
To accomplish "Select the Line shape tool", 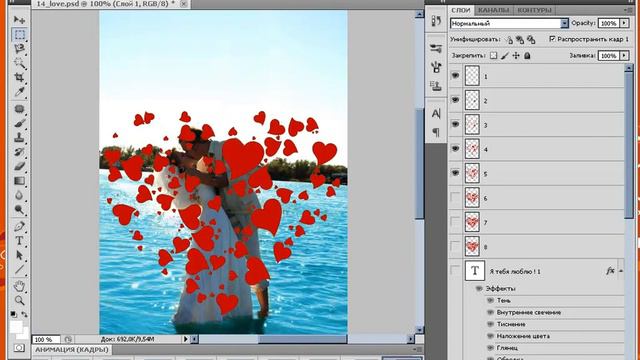I will (x=19, y=269).
